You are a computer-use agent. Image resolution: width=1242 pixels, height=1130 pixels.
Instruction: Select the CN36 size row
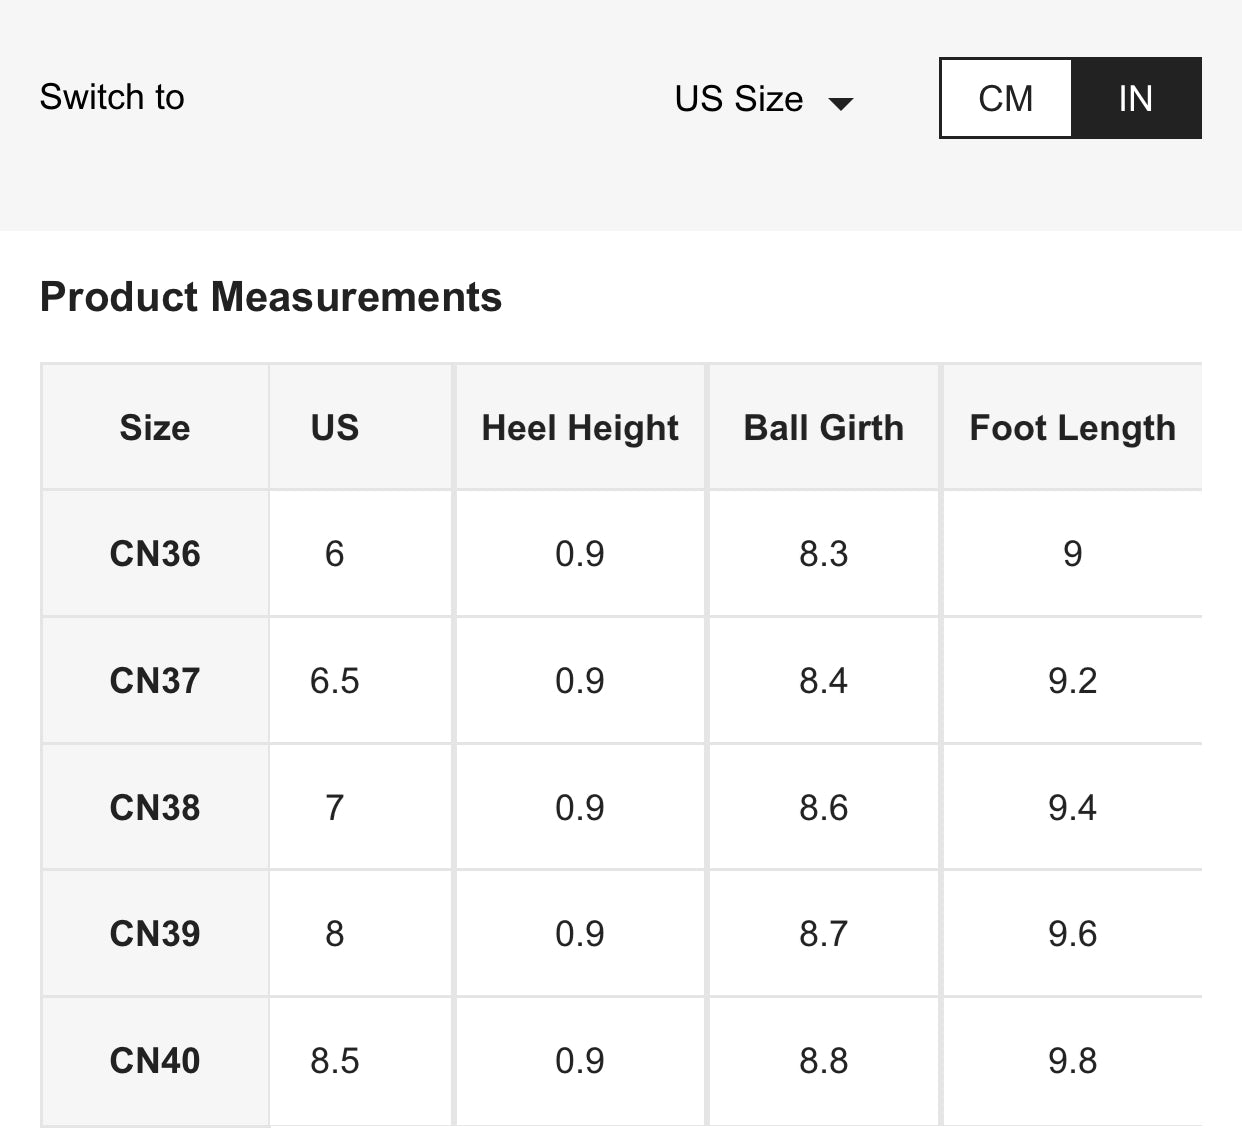(x=155, y=554)
